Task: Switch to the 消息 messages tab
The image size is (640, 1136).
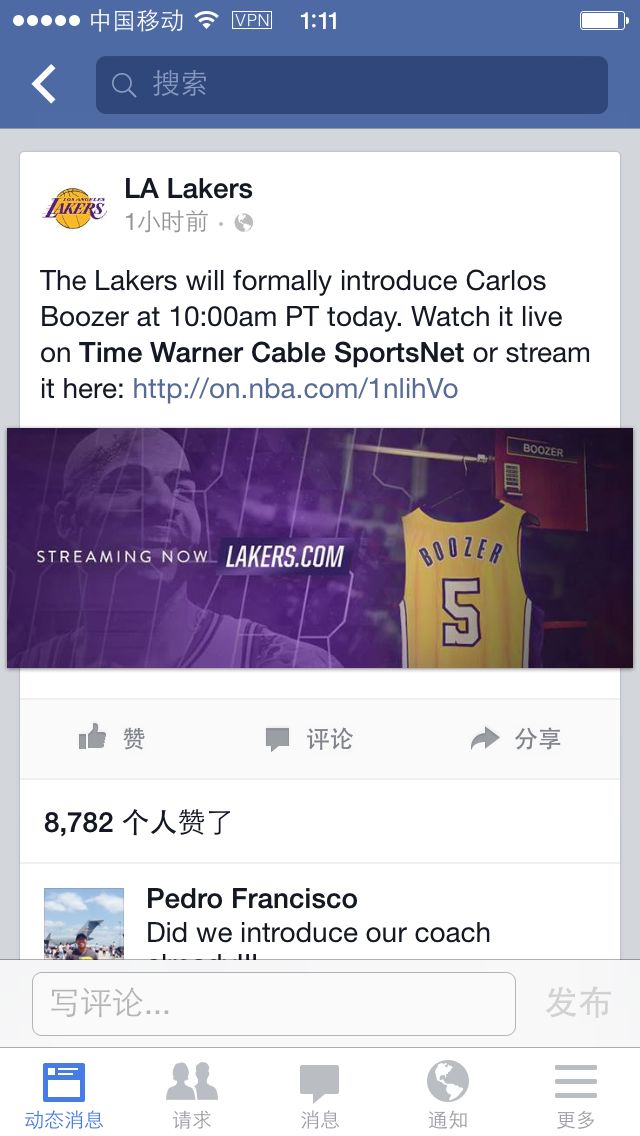Action: click(x=320, y=1094)
